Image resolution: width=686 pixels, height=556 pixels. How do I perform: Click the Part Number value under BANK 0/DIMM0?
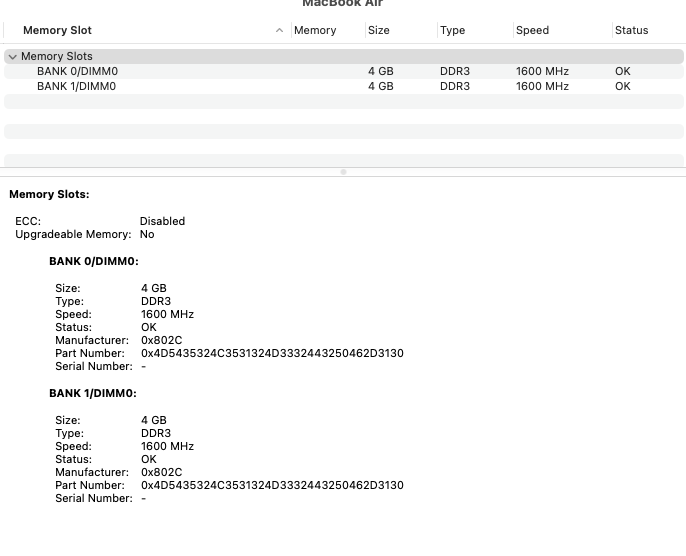(x=272, y=353)
